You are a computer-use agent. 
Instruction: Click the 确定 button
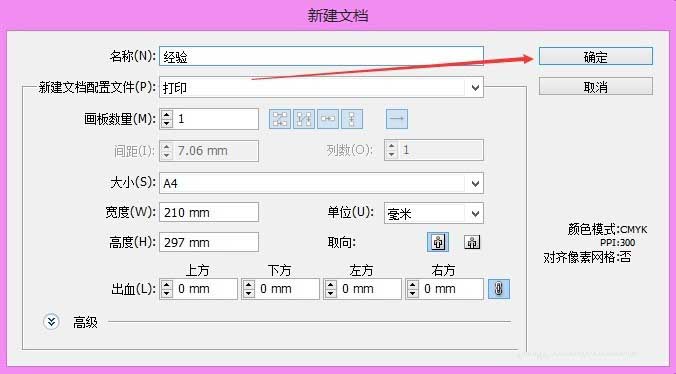[x=596, y=56]
